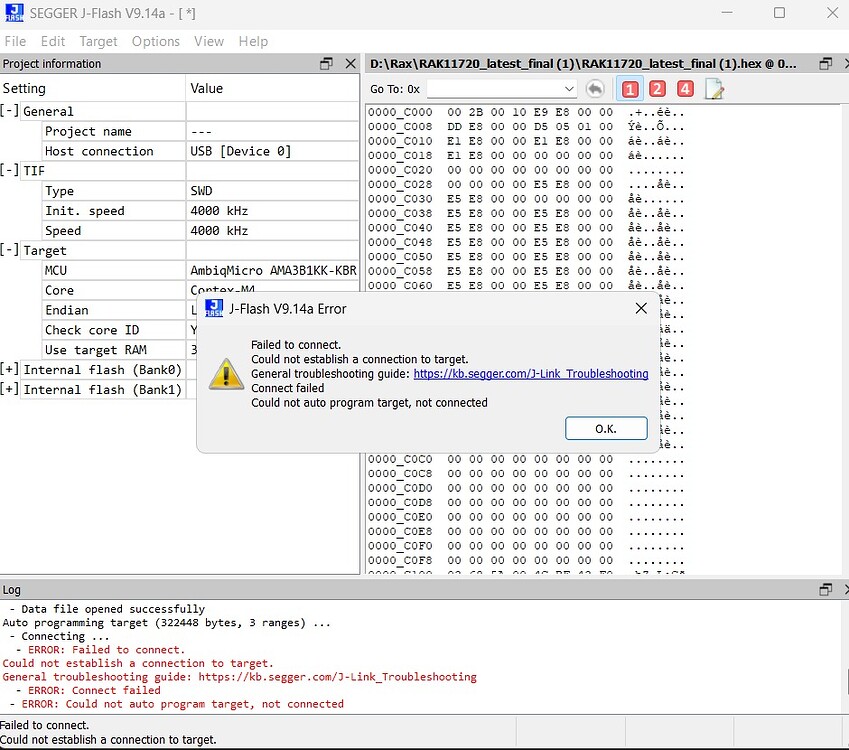Viewport: 849px width, 750px height.
Task: Close the J-Flash Error dialog
Action: point(641,308)
